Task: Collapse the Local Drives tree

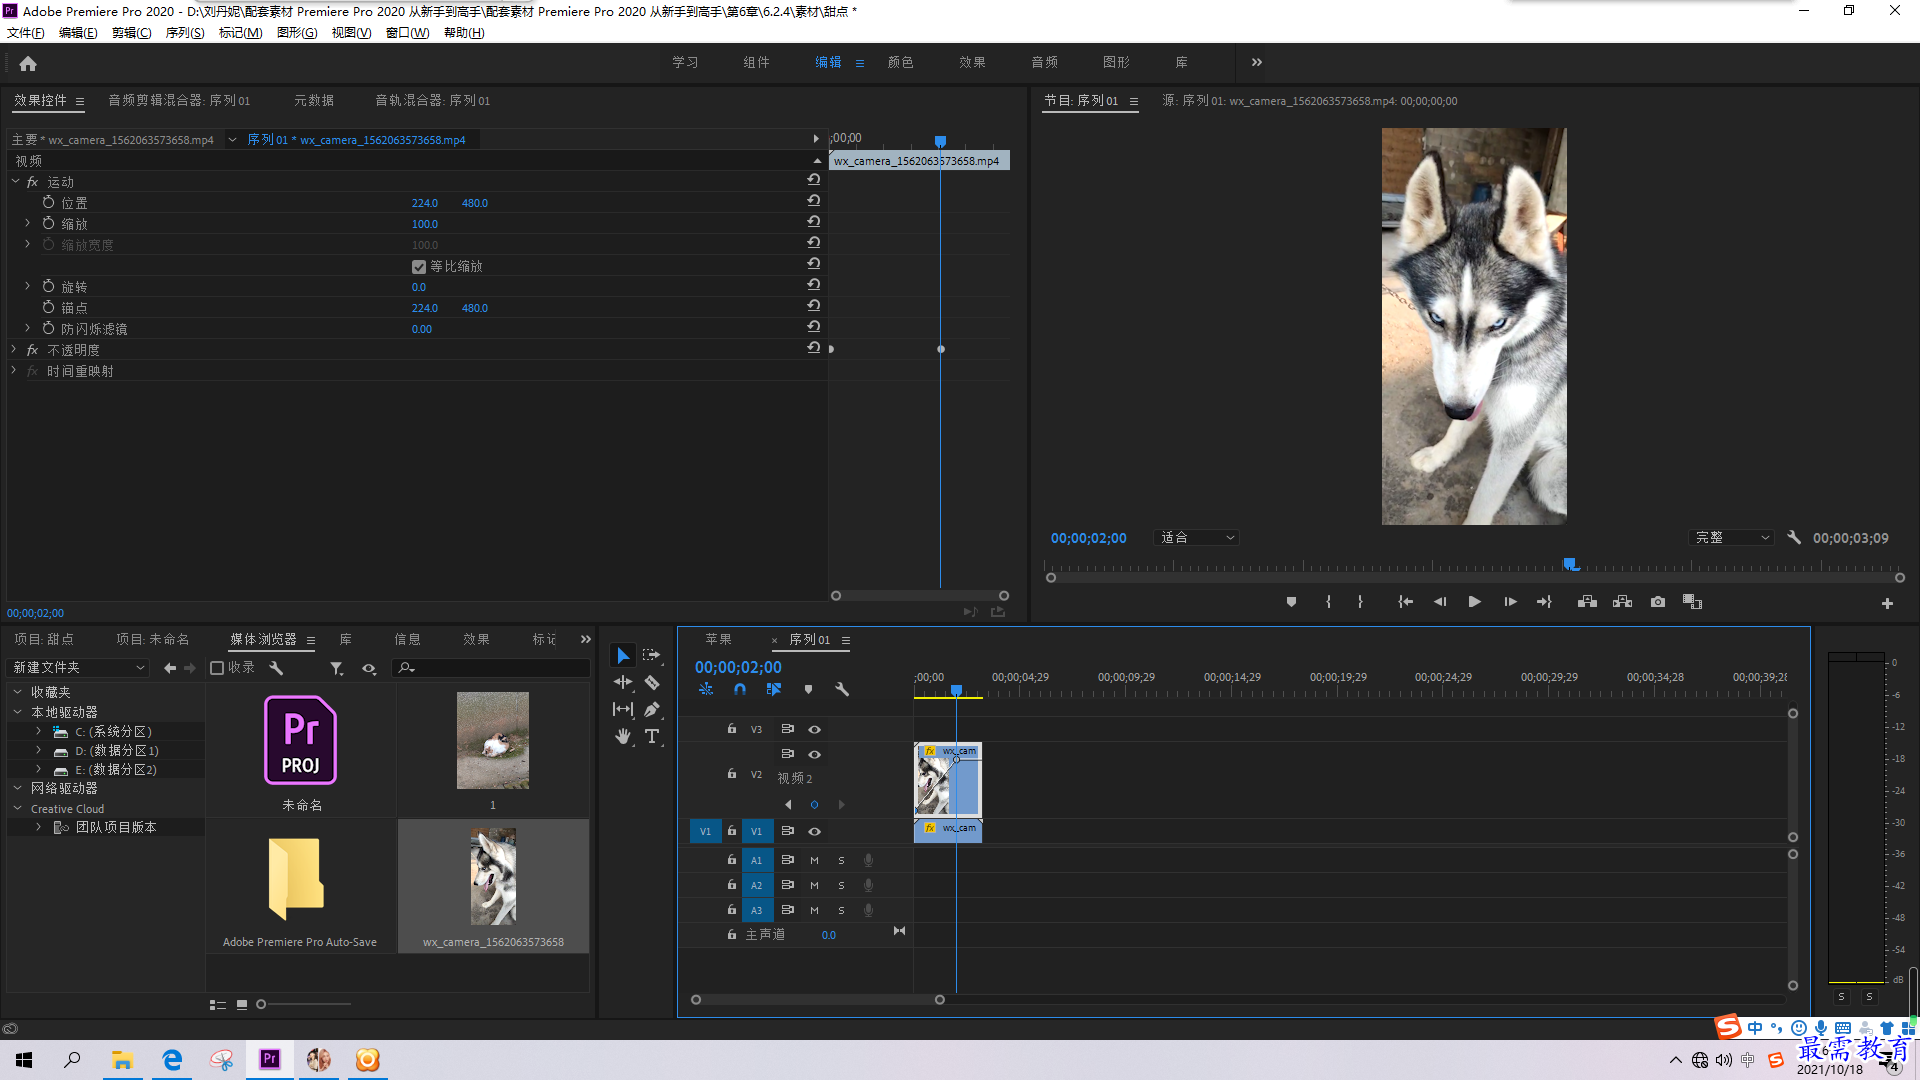Action: (18, 712)
